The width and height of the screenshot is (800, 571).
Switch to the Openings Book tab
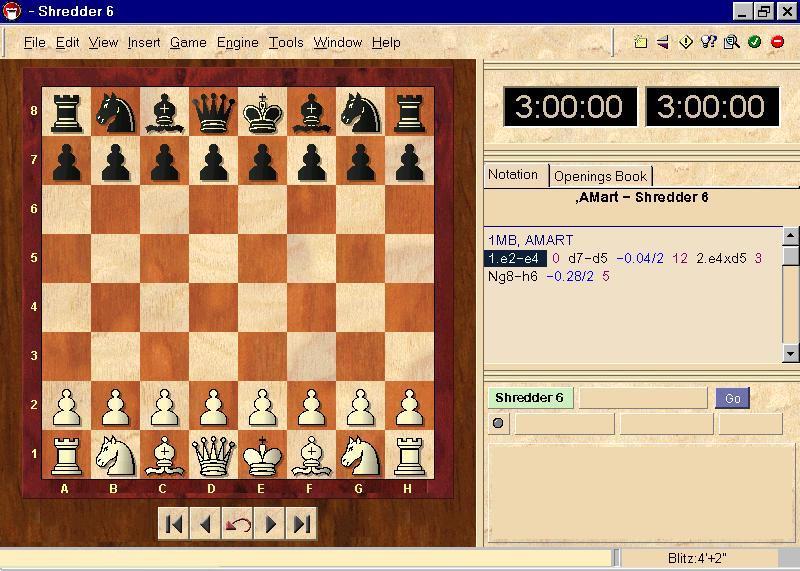600,176
